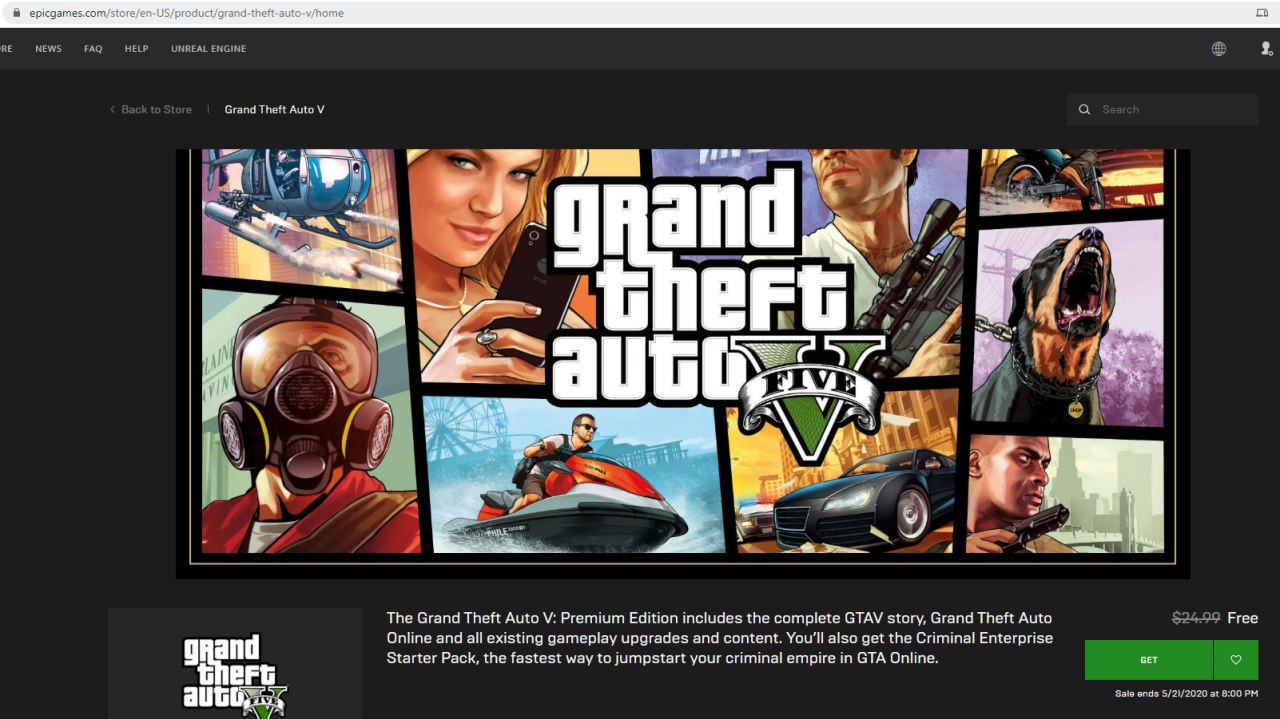Screen dimensions: 1280x719
Task: Open the Unreal Engine menu item
Action: pos(208,49)
